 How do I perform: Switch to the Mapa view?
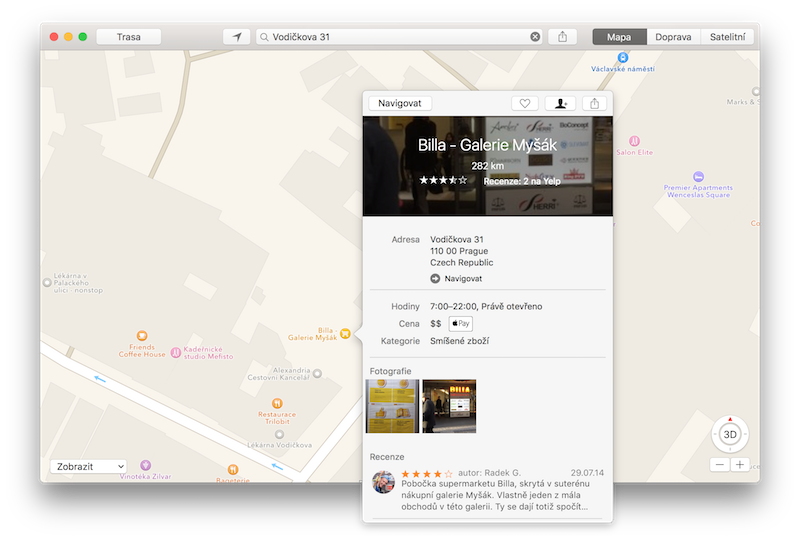click(x=619, y=37)
